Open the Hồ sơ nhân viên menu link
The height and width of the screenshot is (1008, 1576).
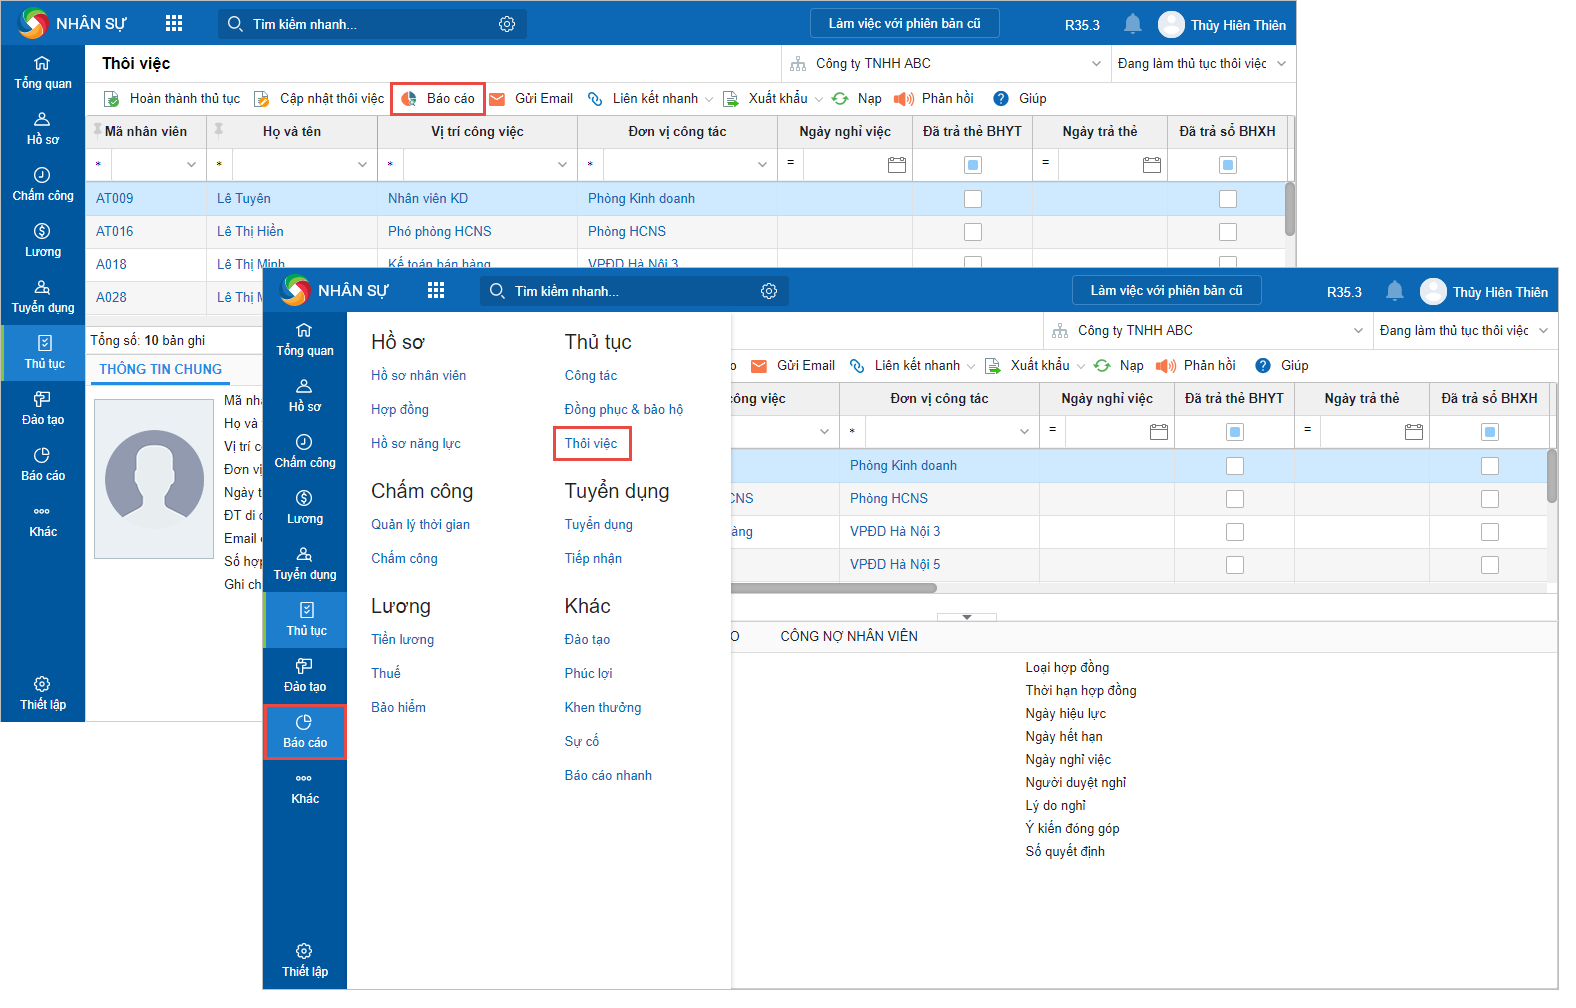click(418, 376)
